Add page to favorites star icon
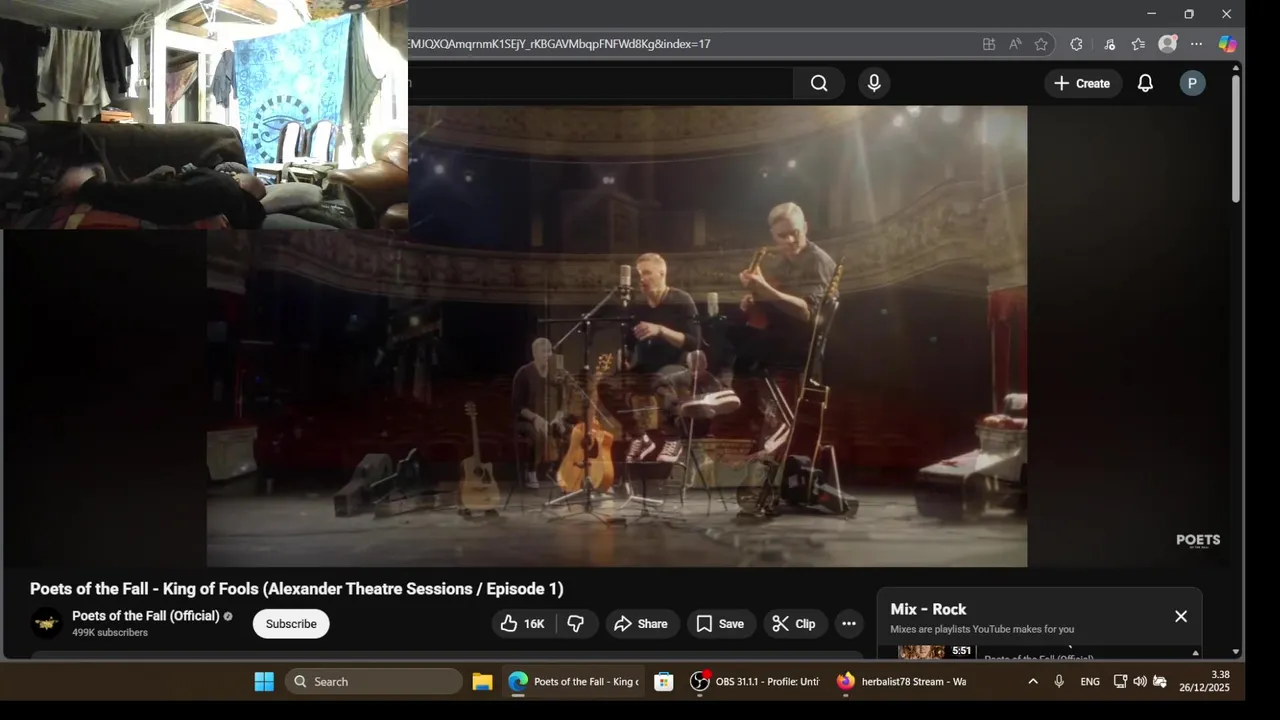 (1041, 44)
